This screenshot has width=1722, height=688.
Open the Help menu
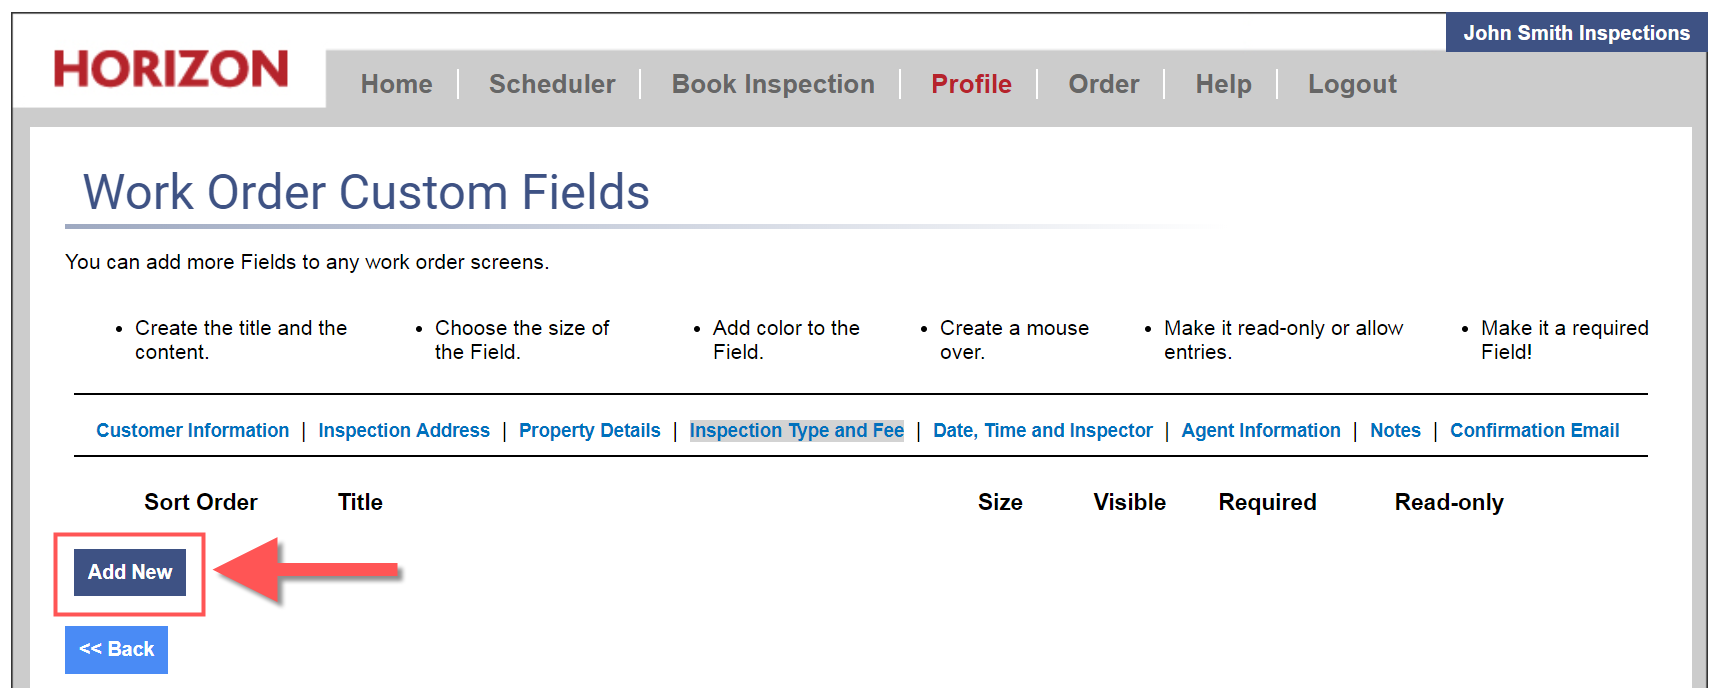(x=1223, y=84)
